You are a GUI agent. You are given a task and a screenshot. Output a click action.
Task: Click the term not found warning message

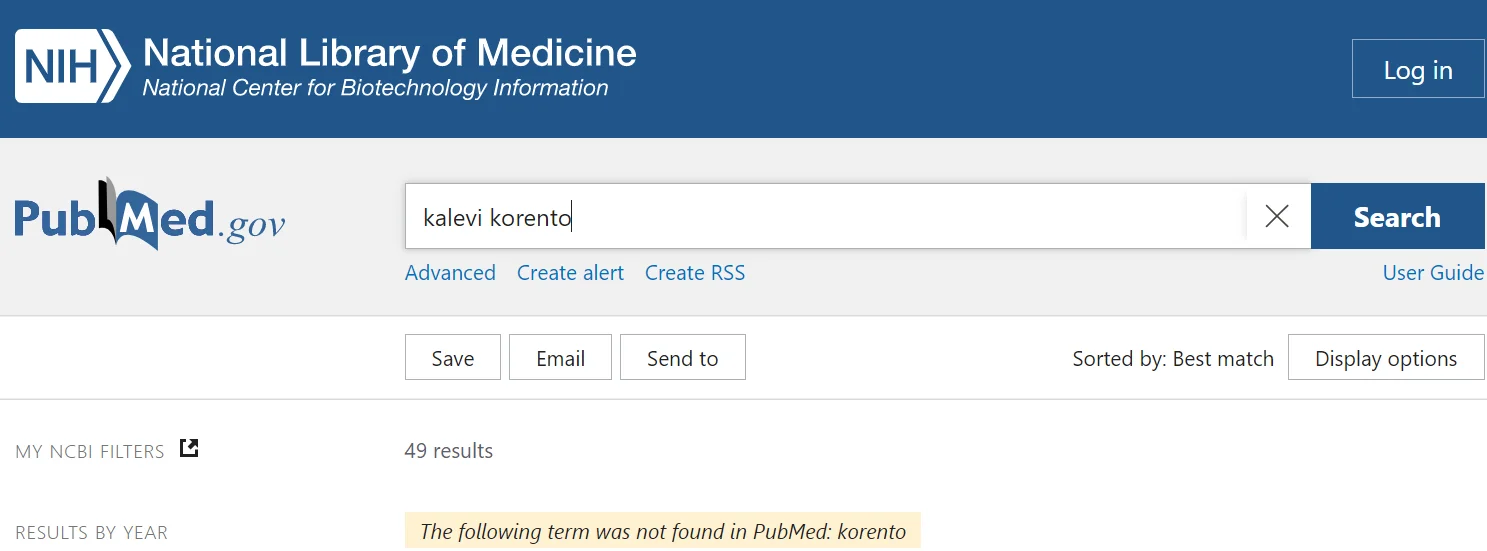point(662,531)
